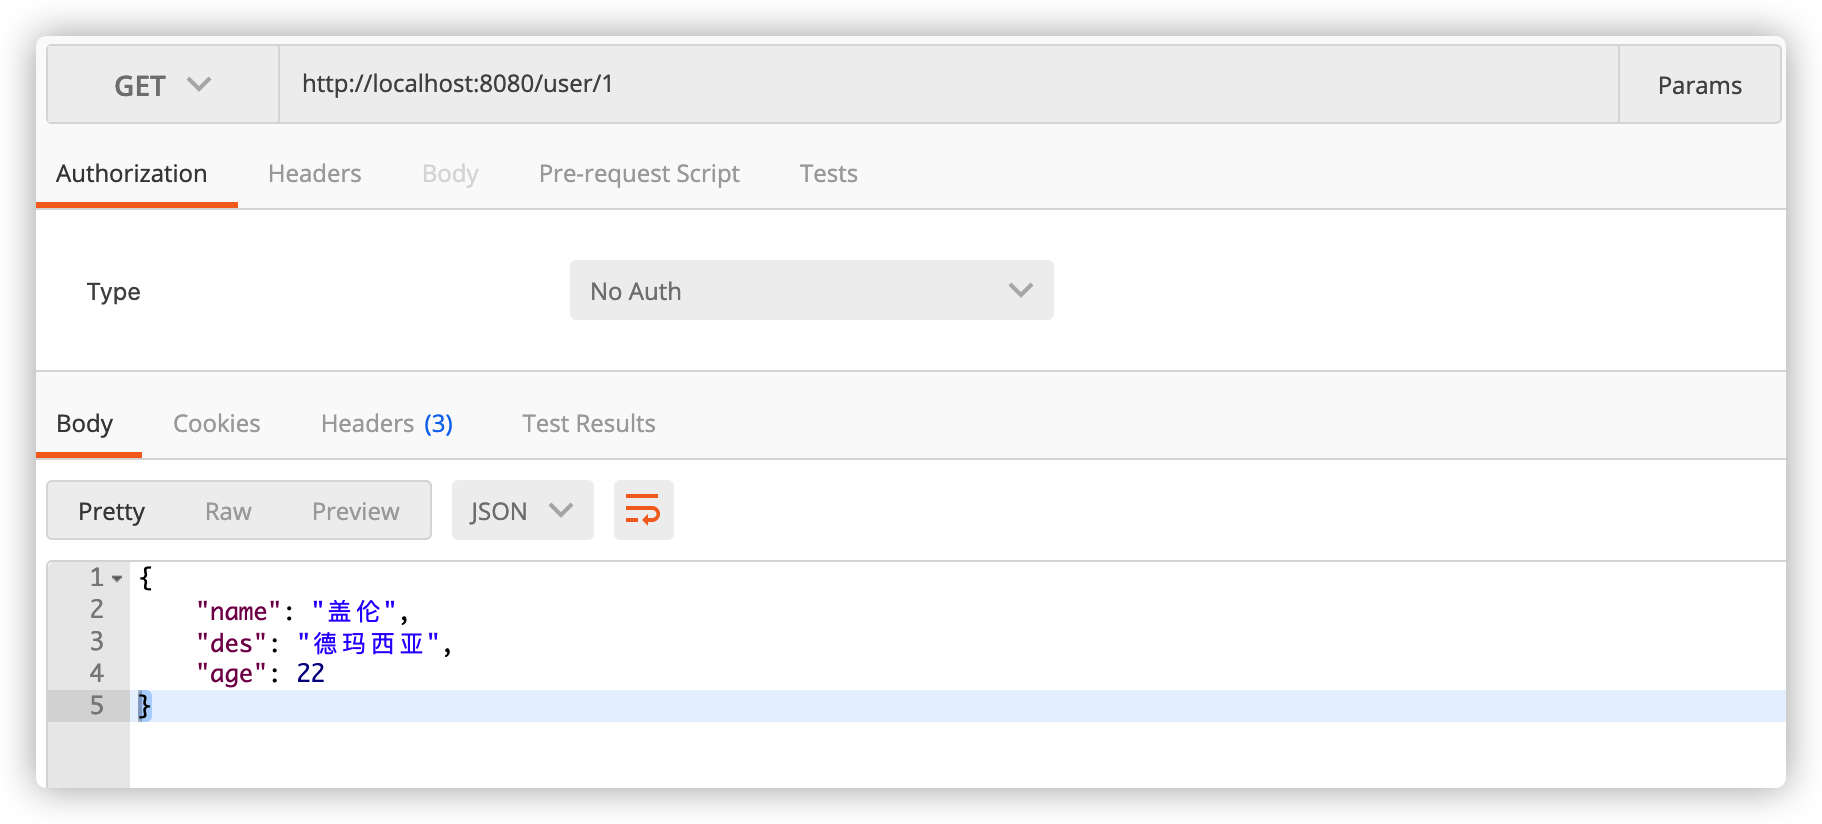This screenshot has width=1822, height=824.
Task: View response Headers (3) tab
Action: 386,424
